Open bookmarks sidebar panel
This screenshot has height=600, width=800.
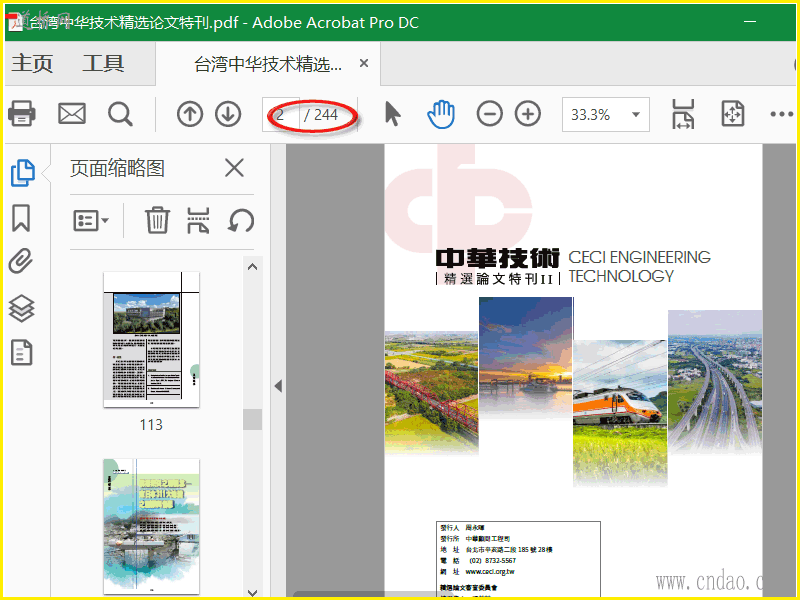point(21,218)
